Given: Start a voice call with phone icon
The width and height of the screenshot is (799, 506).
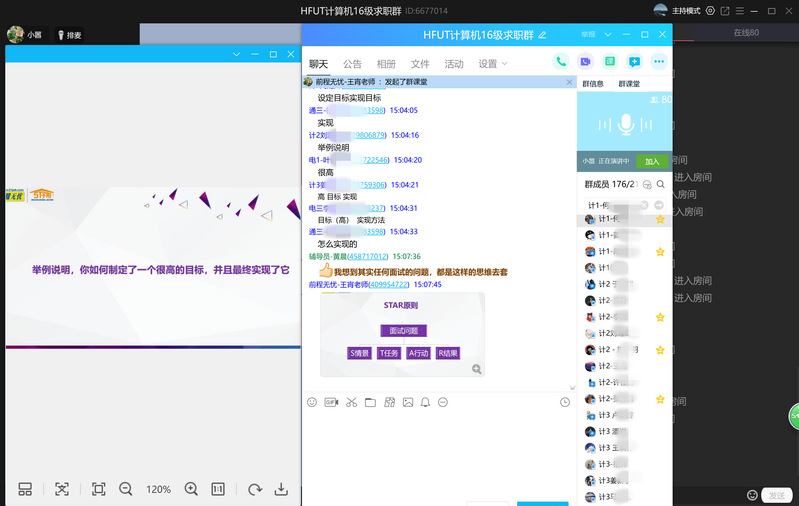Looking at the screenshot, I should [562, 62].
